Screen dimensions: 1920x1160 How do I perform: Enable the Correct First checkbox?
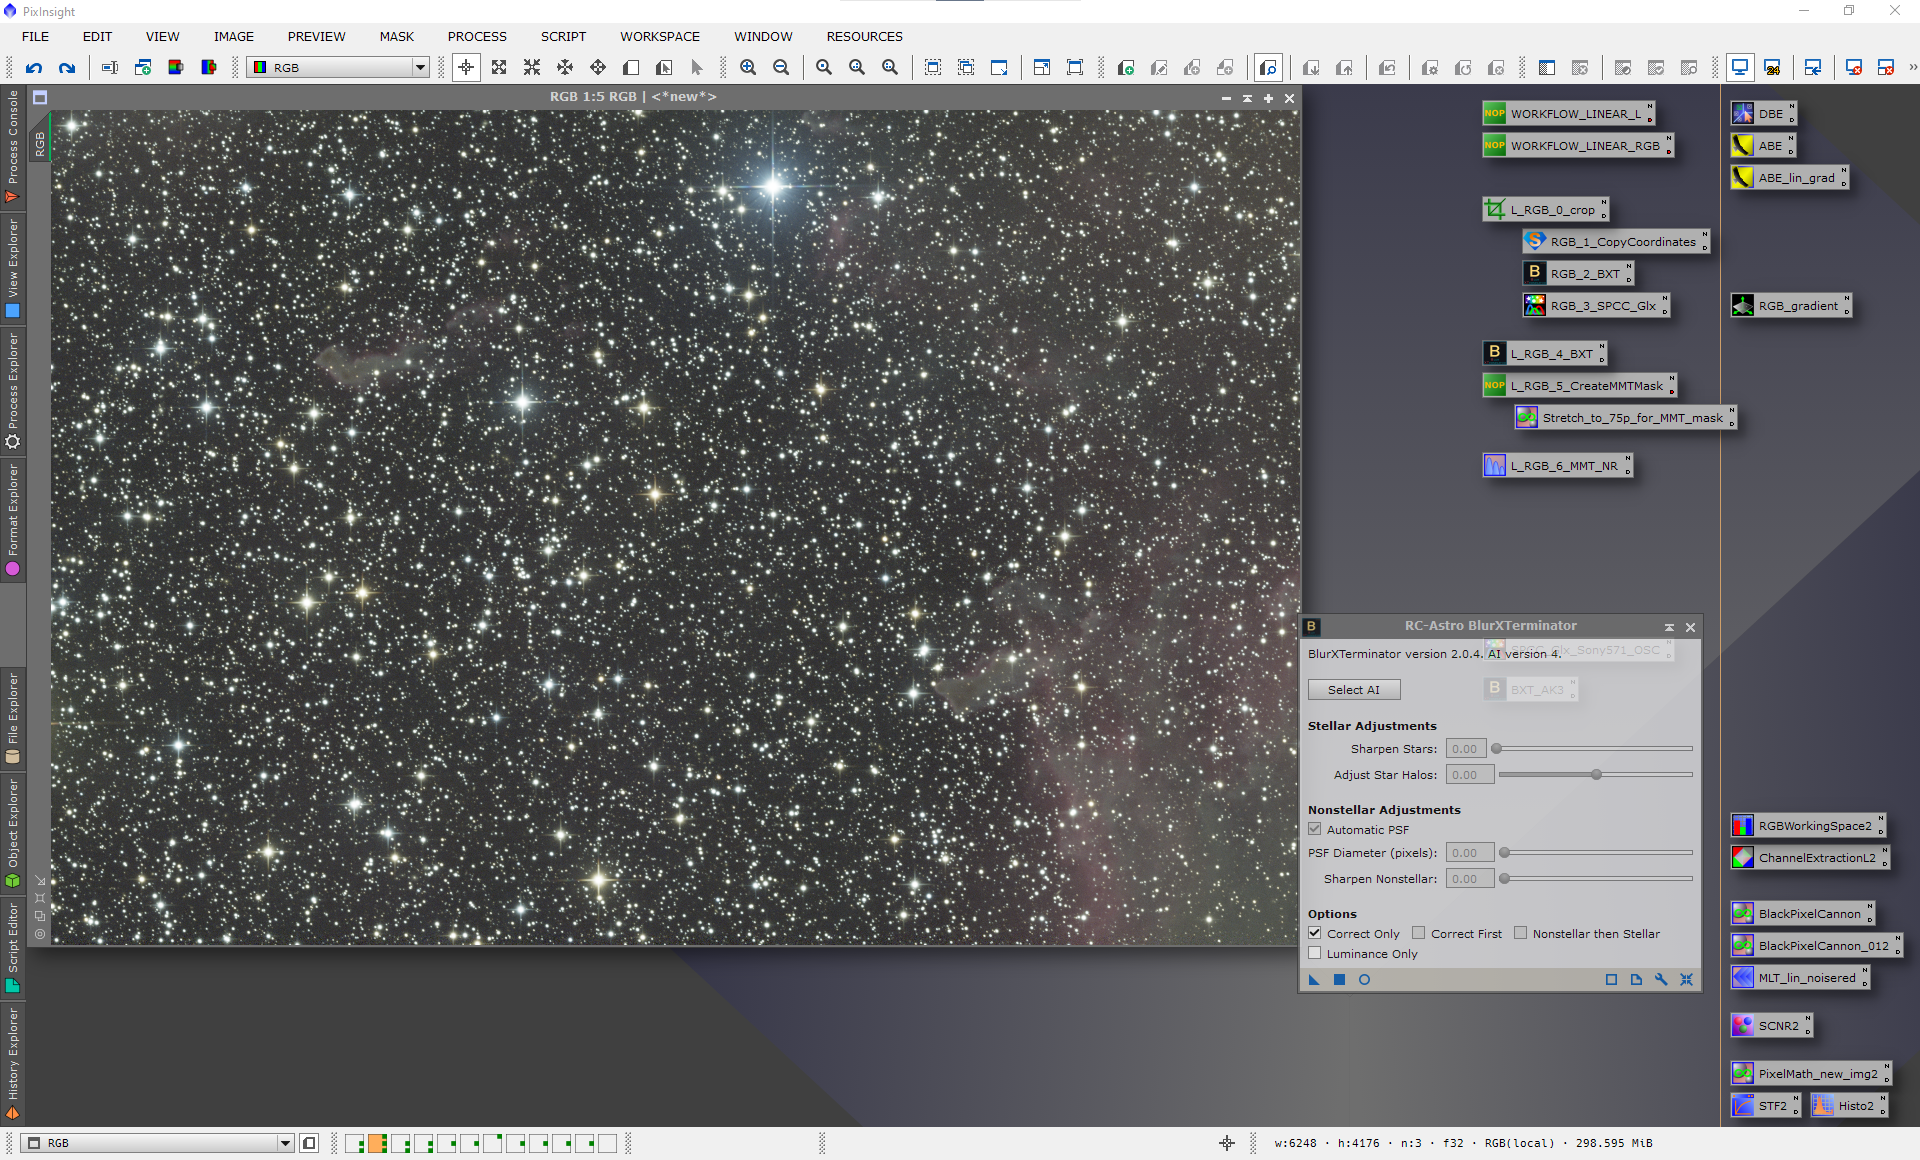(x=1418, y=933)
